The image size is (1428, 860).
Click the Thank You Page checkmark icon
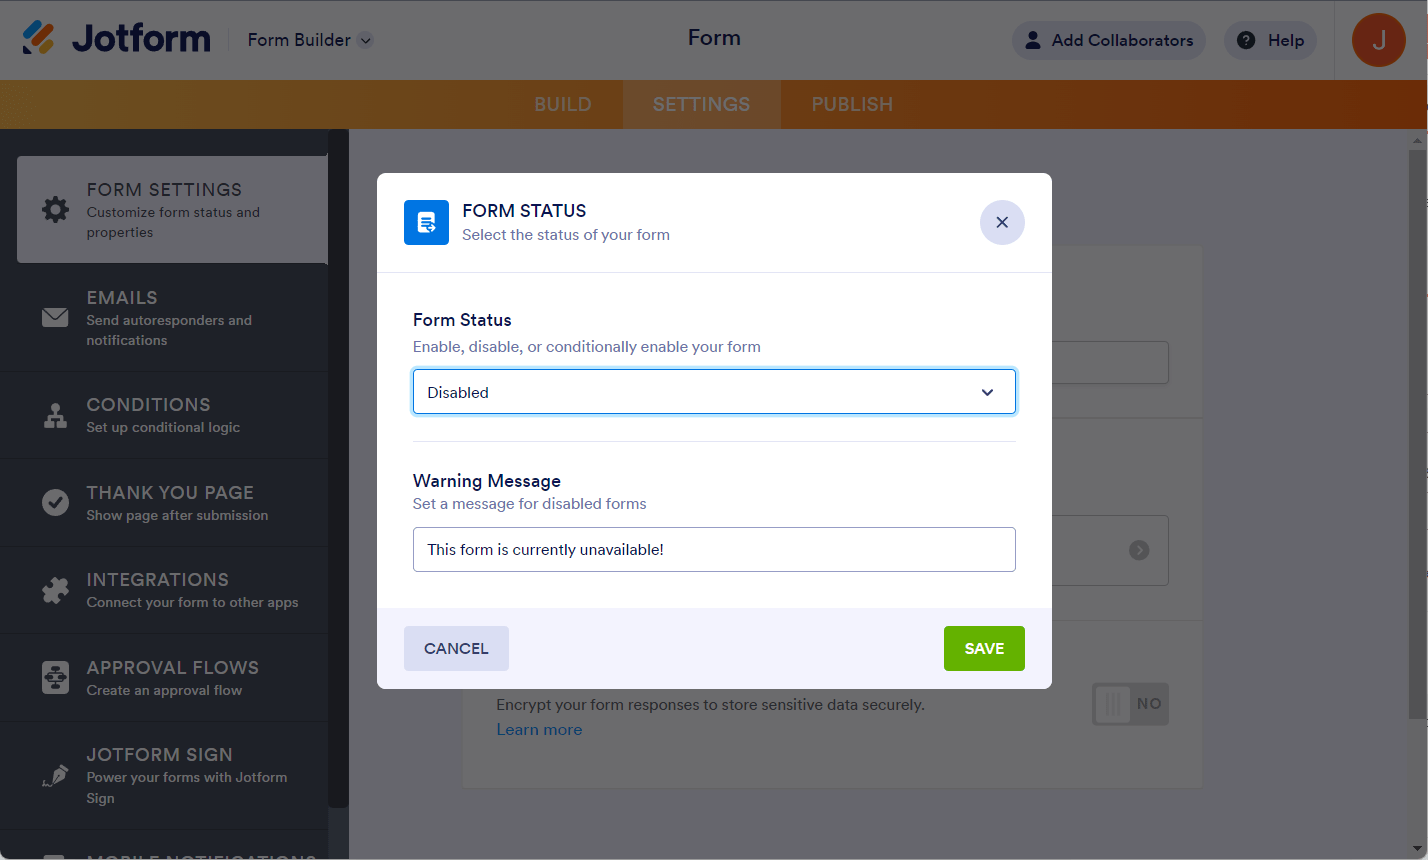[55, 502]
